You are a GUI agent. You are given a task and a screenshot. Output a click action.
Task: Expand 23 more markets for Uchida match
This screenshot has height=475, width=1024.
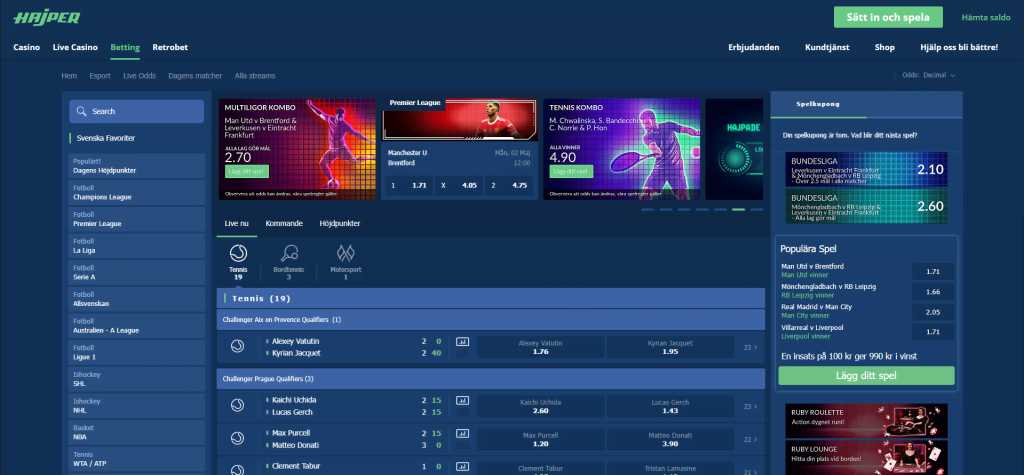coord(750,406)
